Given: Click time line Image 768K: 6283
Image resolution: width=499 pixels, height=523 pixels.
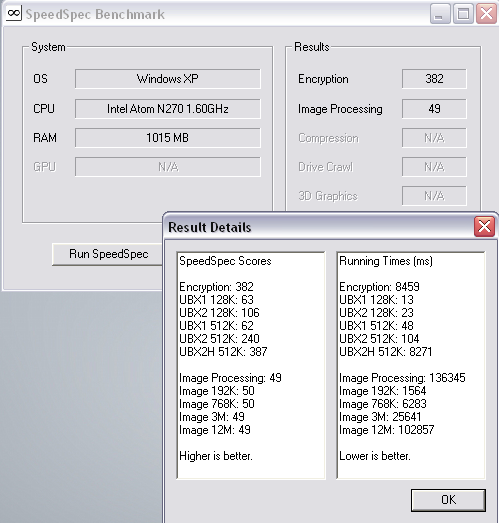Looking at the screenshot, I should pos(383,404).
